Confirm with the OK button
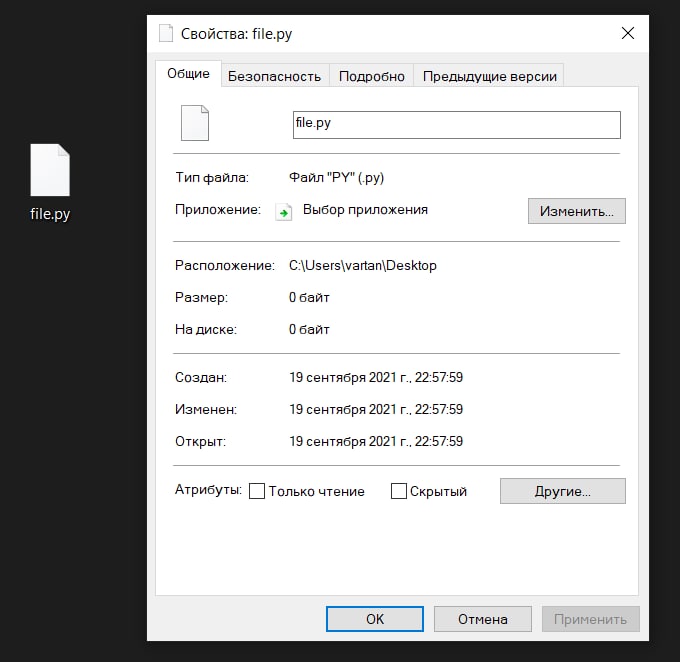Viewport: 680px width, 662px height. point(375,619)
